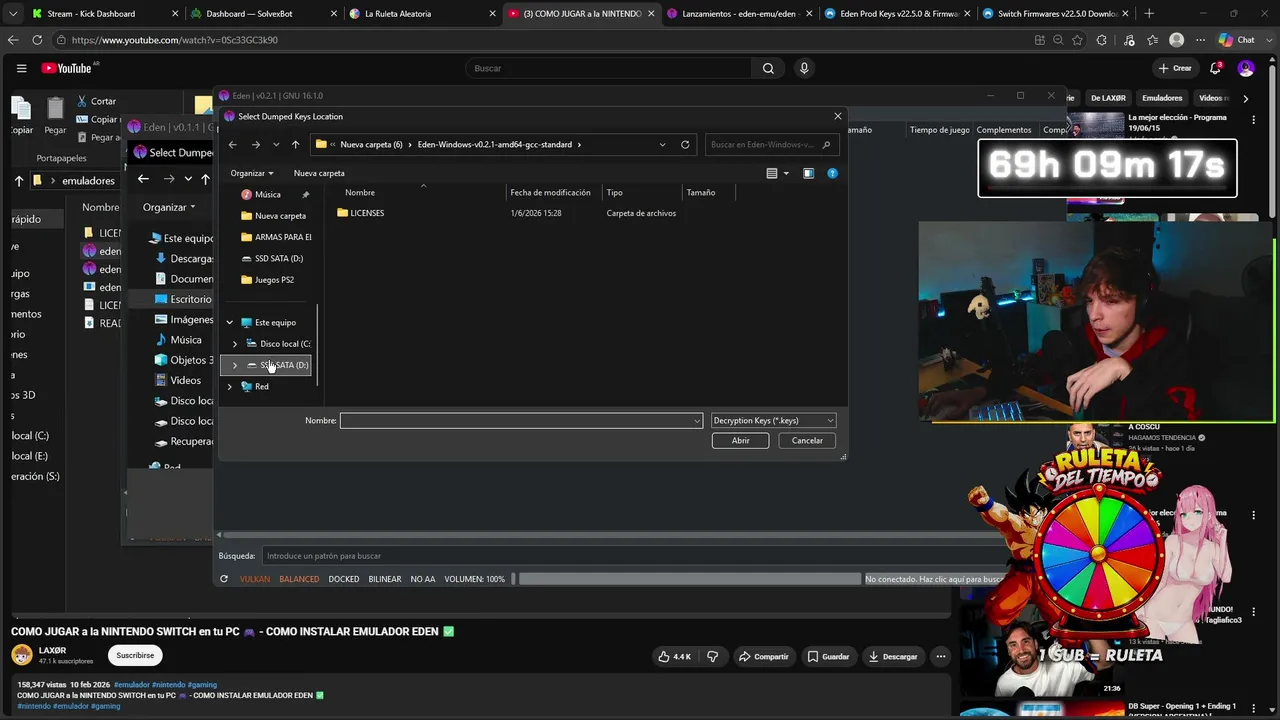Switch to 'Switch Firmwares v22.5.0' tab
The height and width of the screenshot is (720, 1280).
(x=1055, y=14)
